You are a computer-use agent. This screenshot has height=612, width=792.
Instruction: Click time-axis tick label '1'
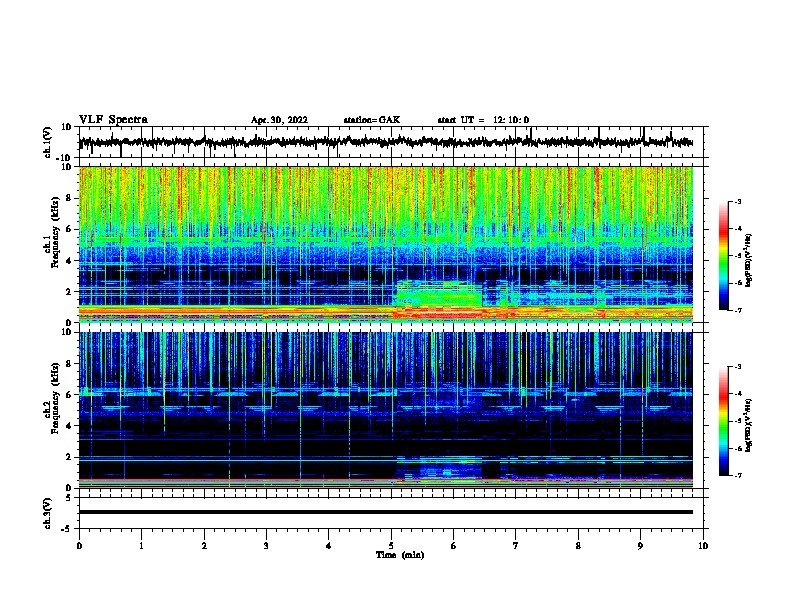tap(141, 545)
